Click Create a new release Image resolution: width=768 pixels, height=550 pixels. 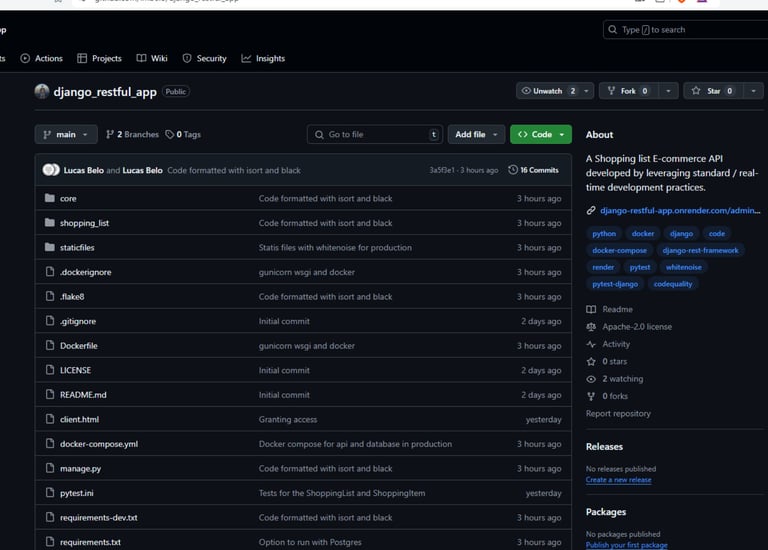(618, 480)
